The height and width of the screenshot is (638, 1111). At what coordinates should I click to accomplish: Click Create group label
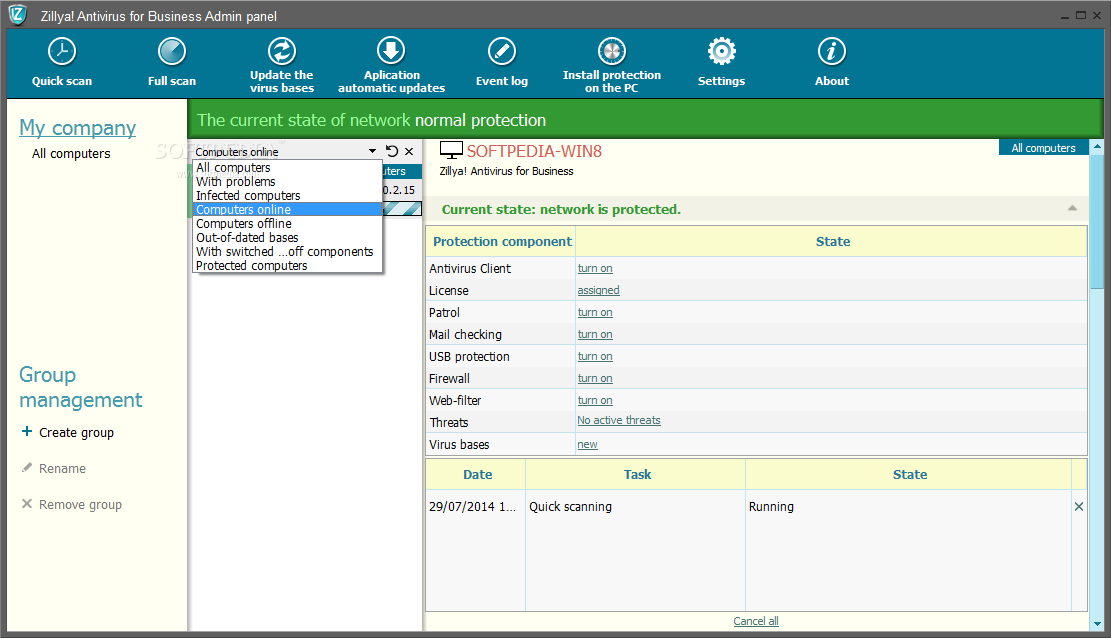pyautogui.click(x=77, y=432)
